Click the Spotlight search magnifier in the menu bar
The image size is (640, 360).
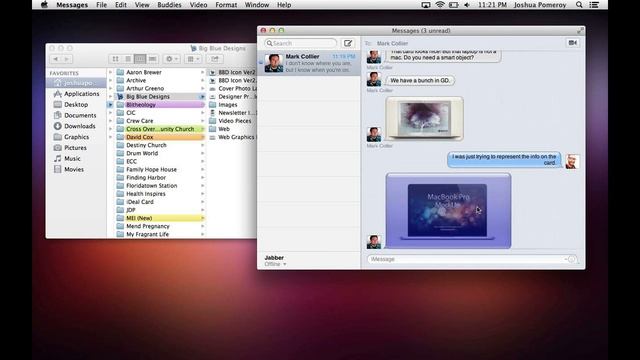(579, 5)
